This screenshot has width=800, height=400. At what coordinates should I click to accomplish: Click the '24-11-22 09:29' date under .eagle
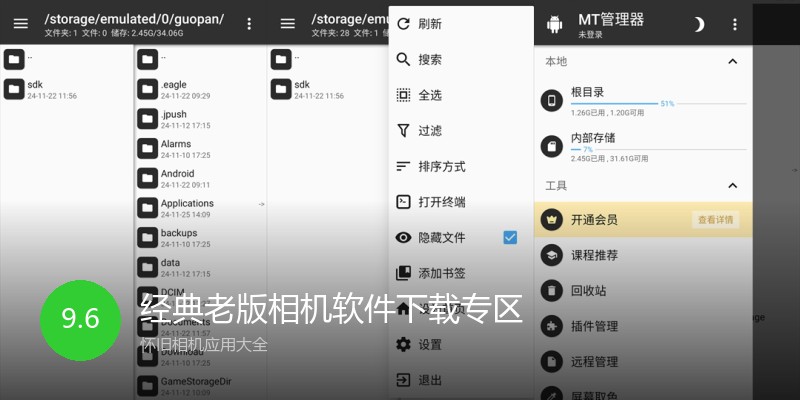click(185, 96)
